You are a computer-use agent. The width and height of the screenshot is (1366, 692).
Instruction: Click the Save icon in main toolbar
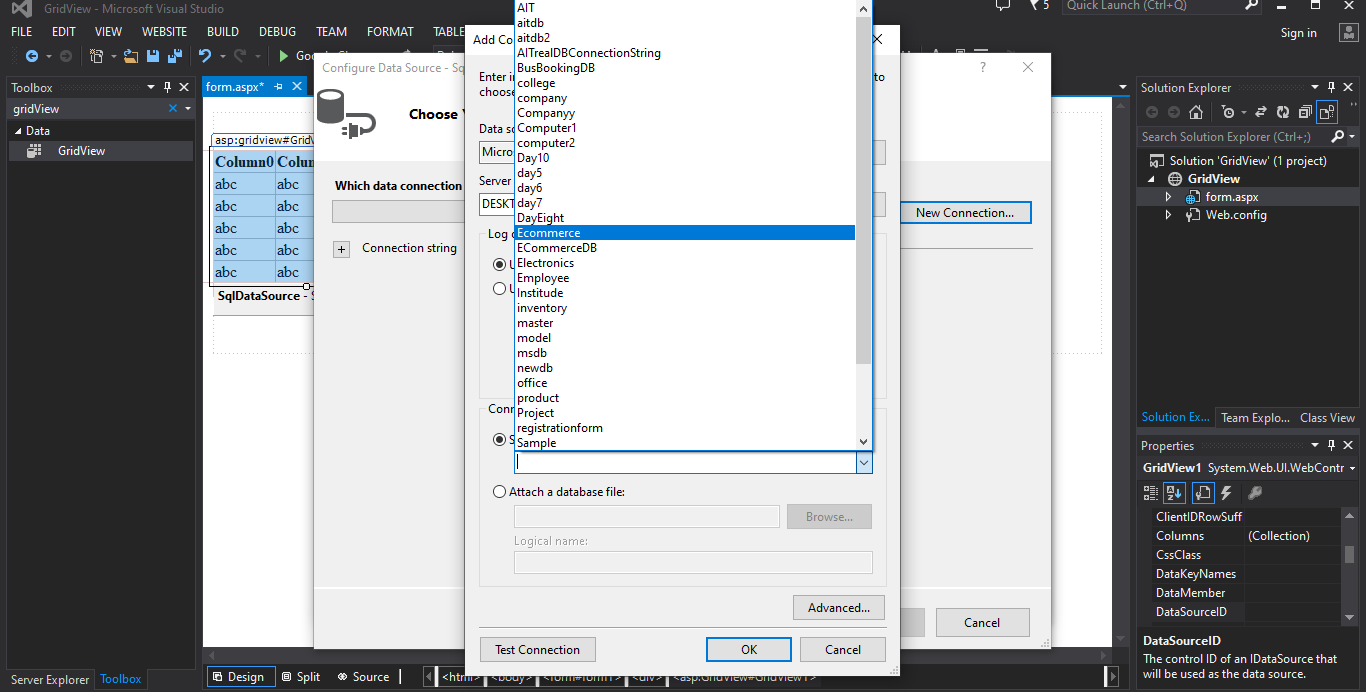pos(154,56)
